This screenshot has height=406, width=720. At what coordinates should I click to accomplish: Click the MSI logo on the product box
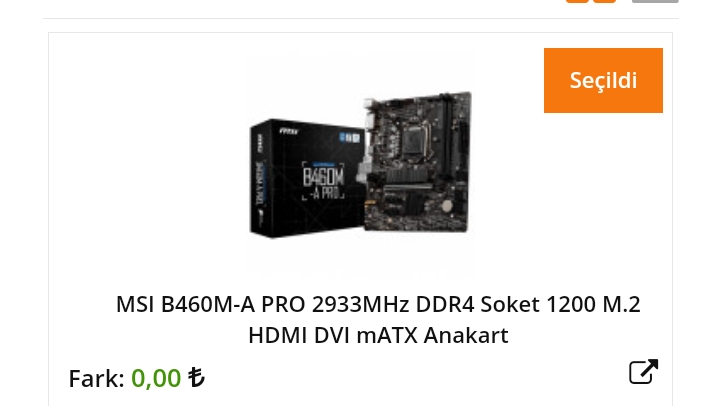pos(289,132)
